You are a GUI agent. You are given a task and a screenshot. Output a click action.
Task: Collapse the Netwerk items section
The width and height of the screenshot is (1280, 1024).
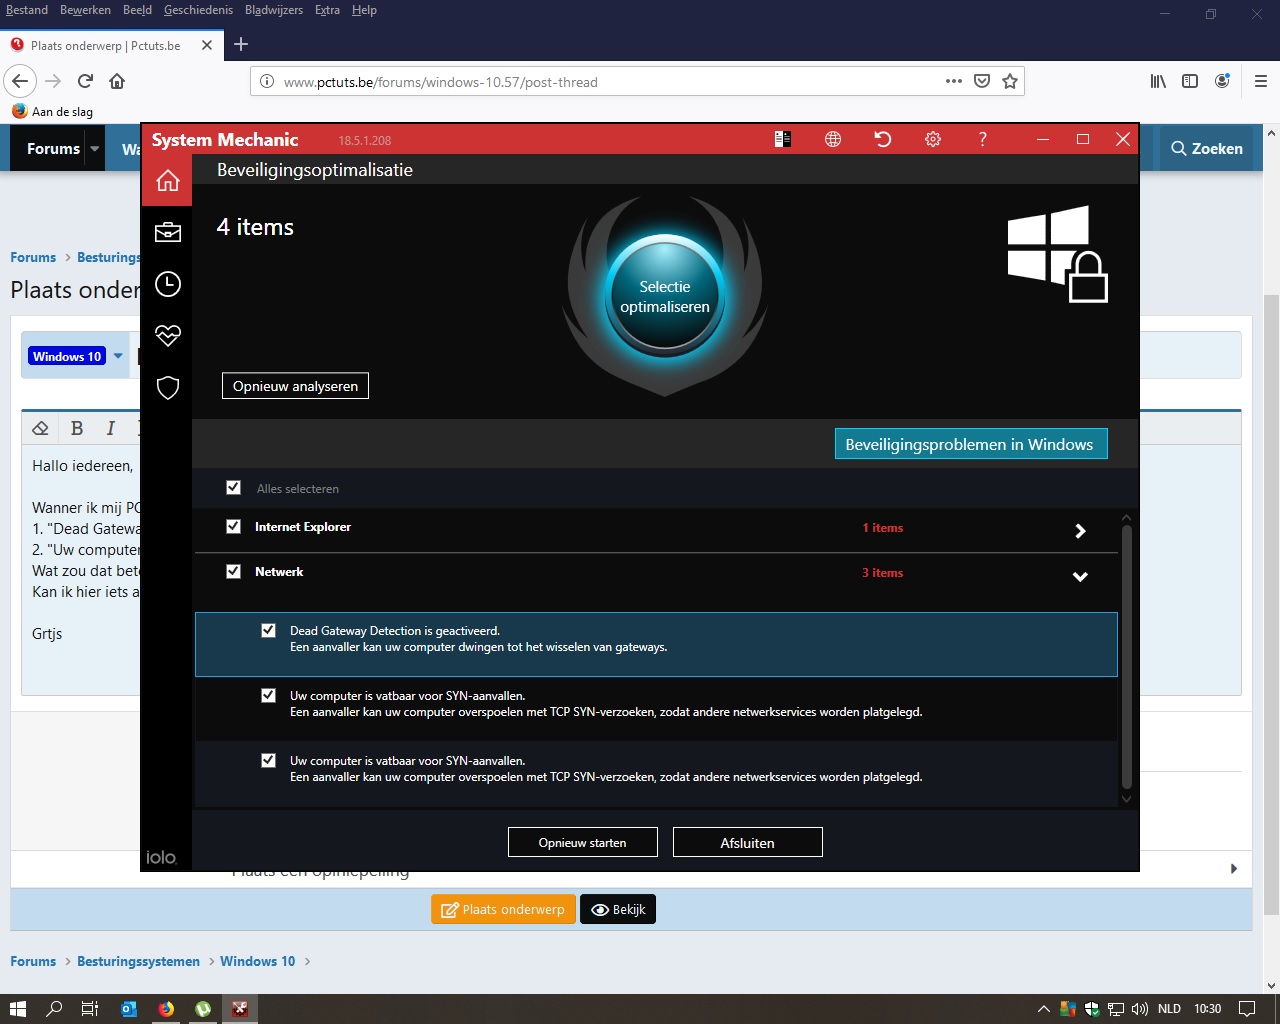tap(1080, 577)
